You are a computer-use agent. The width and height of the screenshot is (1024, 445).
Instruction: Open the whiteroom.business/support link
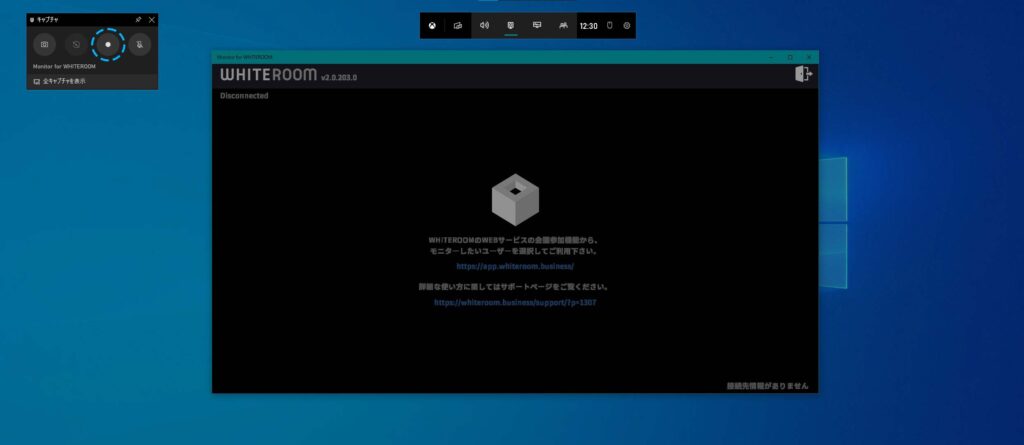515,303
